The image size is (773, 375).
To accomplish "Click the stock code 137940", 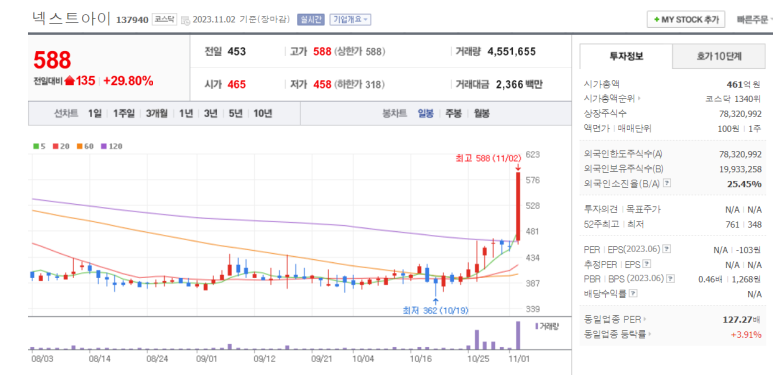I will coord(132,20).
